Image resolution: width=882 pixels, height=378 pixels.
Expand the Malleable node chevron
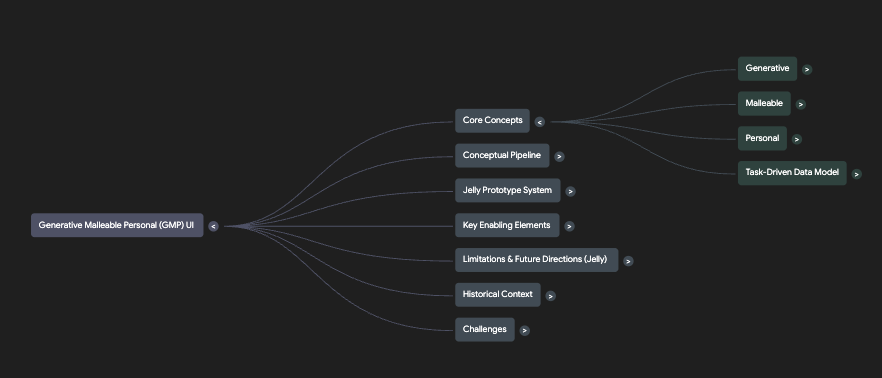tap(800, 105)
